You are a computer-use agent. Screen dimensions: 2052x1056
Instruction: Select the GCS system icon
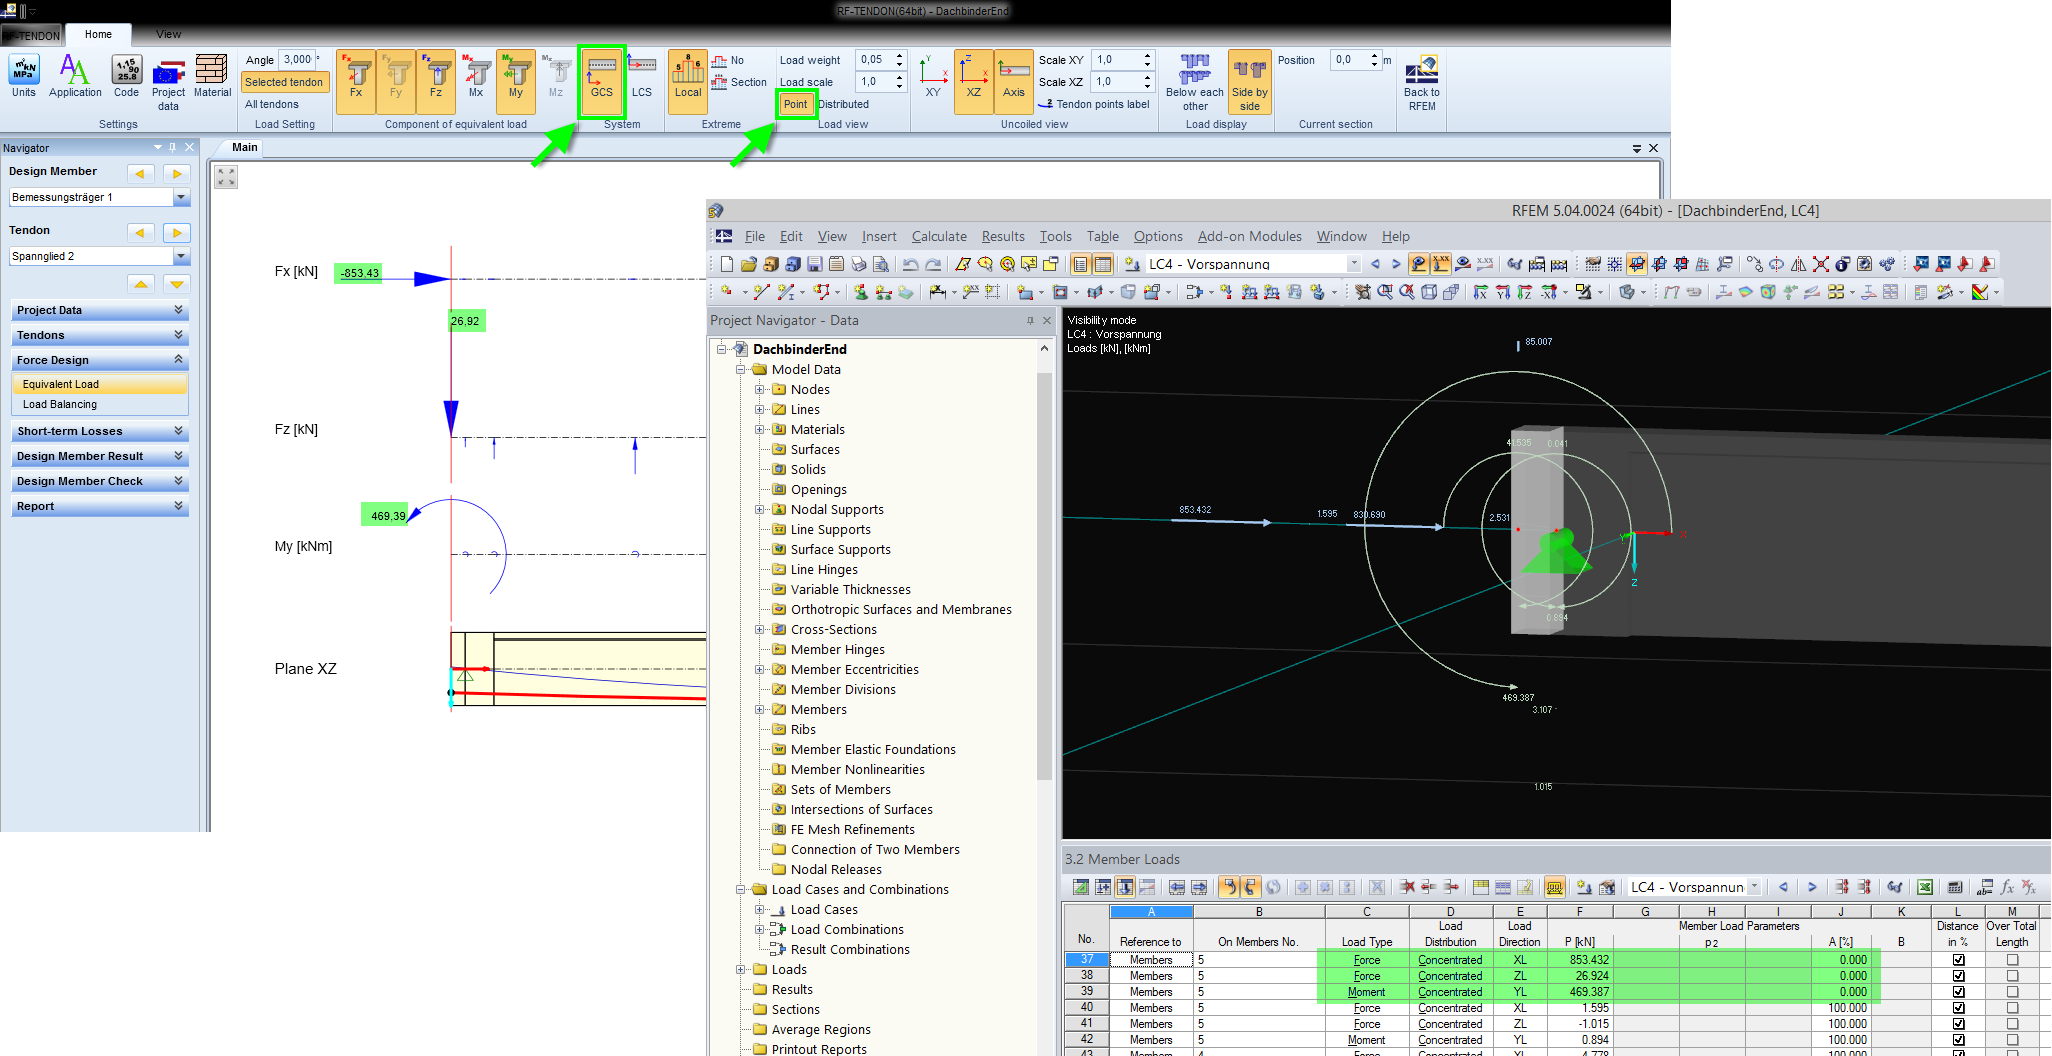coord(601,81)
